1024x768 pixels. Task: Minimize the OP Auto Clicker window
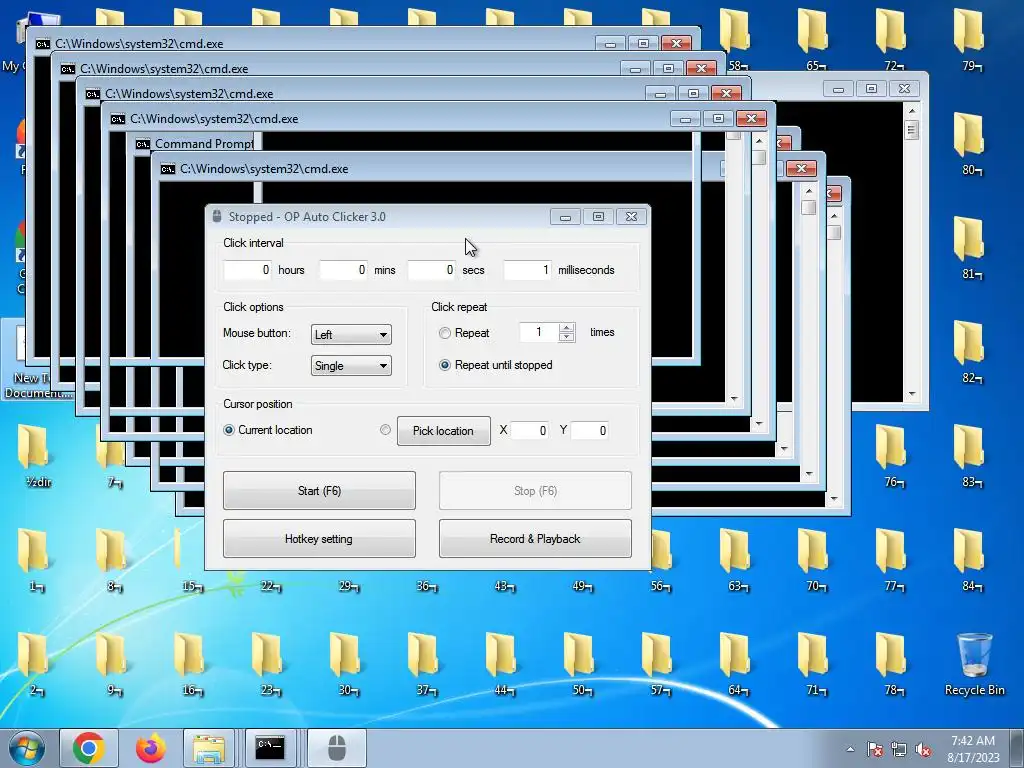coord(566,217)
